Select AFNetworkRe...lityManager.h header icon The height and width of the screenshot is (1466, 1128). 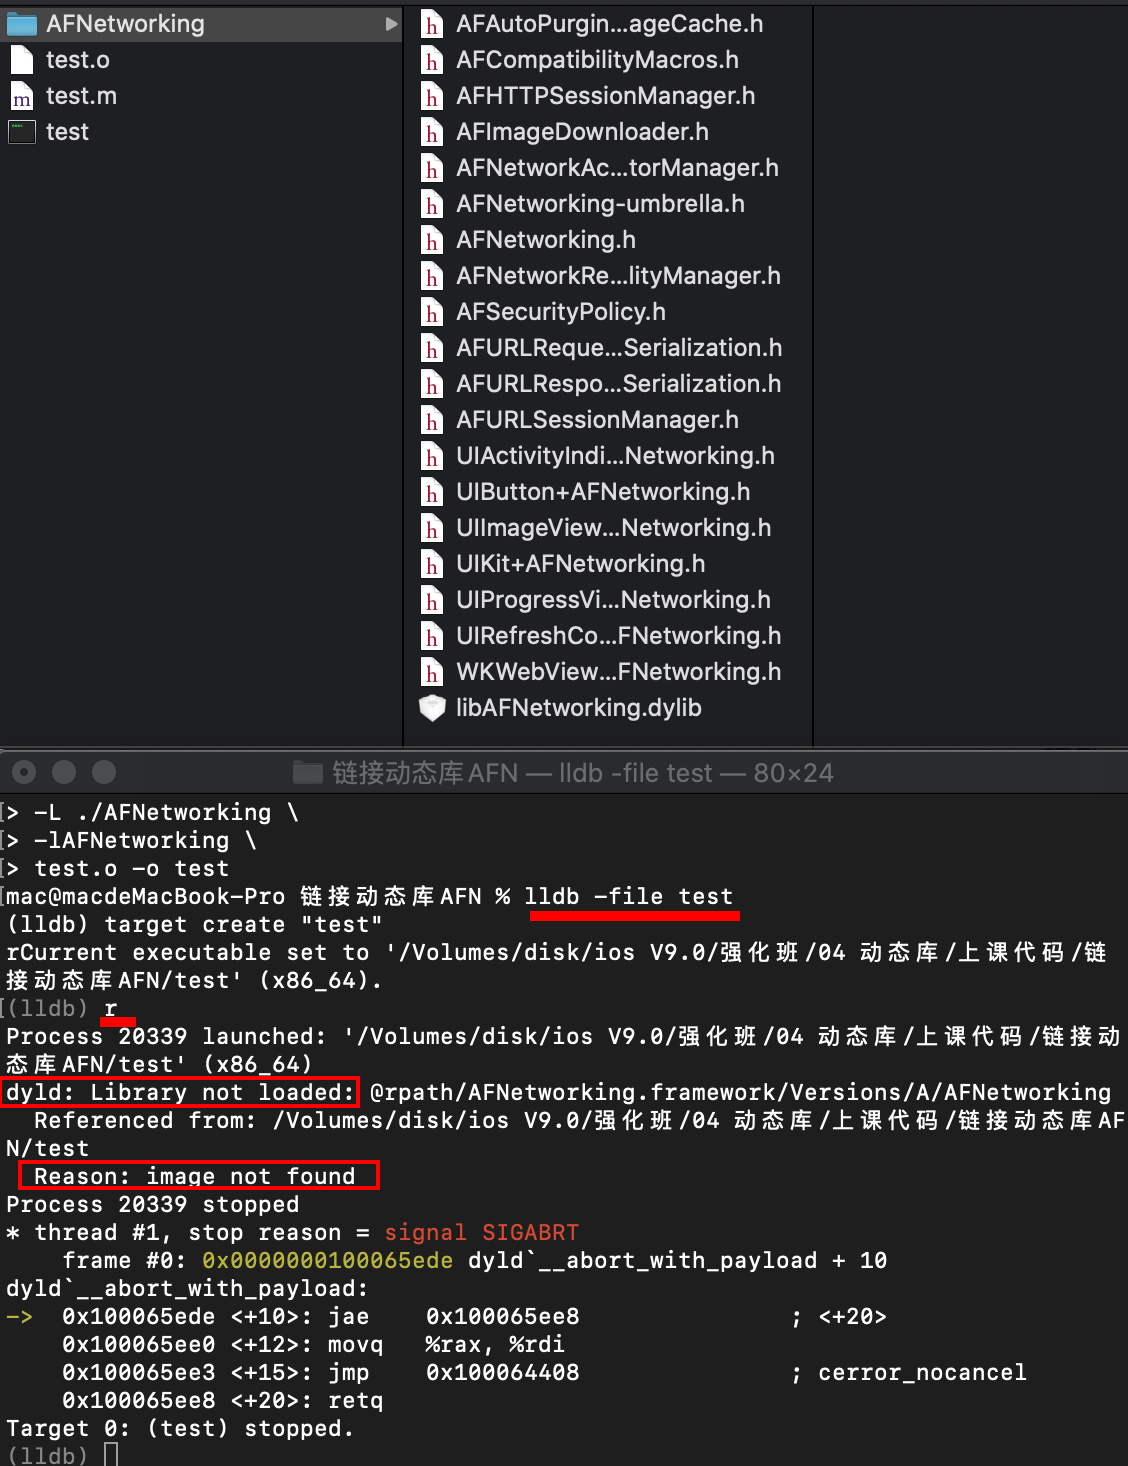(432, 276)
